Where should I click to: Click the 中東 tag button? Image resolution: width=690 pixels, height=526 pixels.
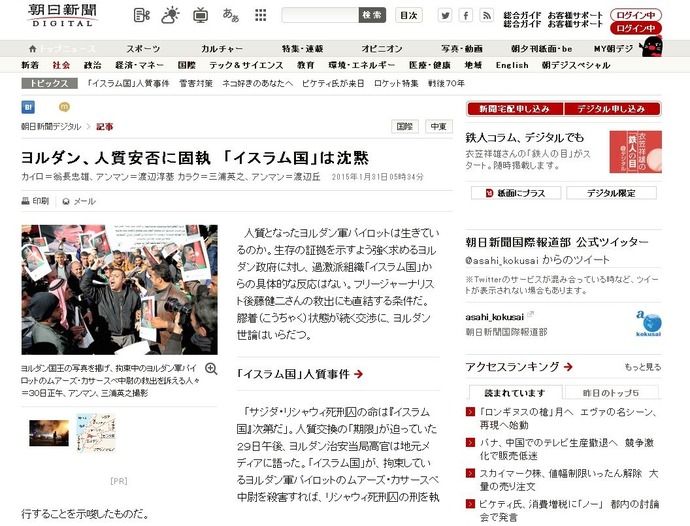439,127
